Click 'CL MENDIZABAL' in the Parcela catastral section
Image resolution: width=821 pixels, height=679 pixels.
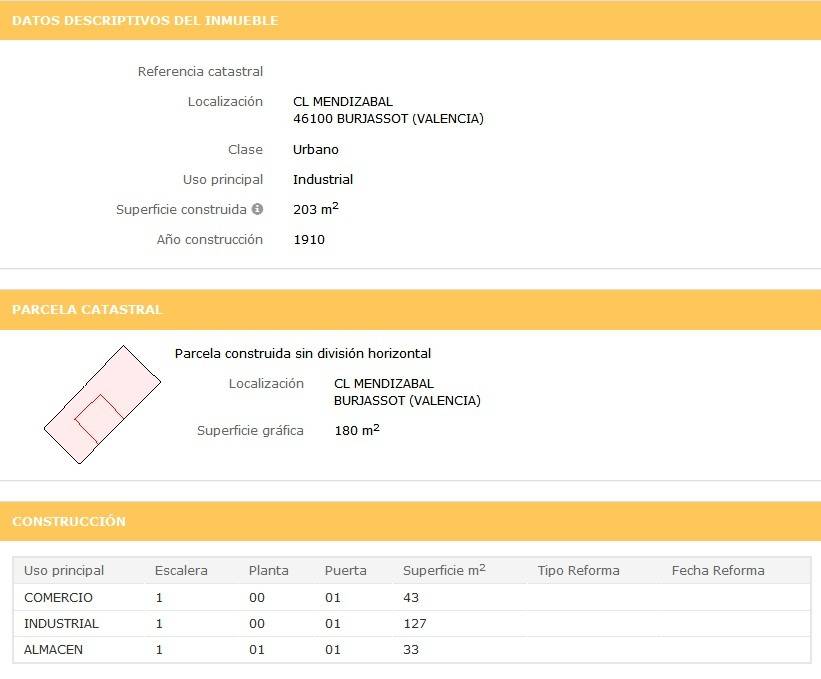point(384,384)
